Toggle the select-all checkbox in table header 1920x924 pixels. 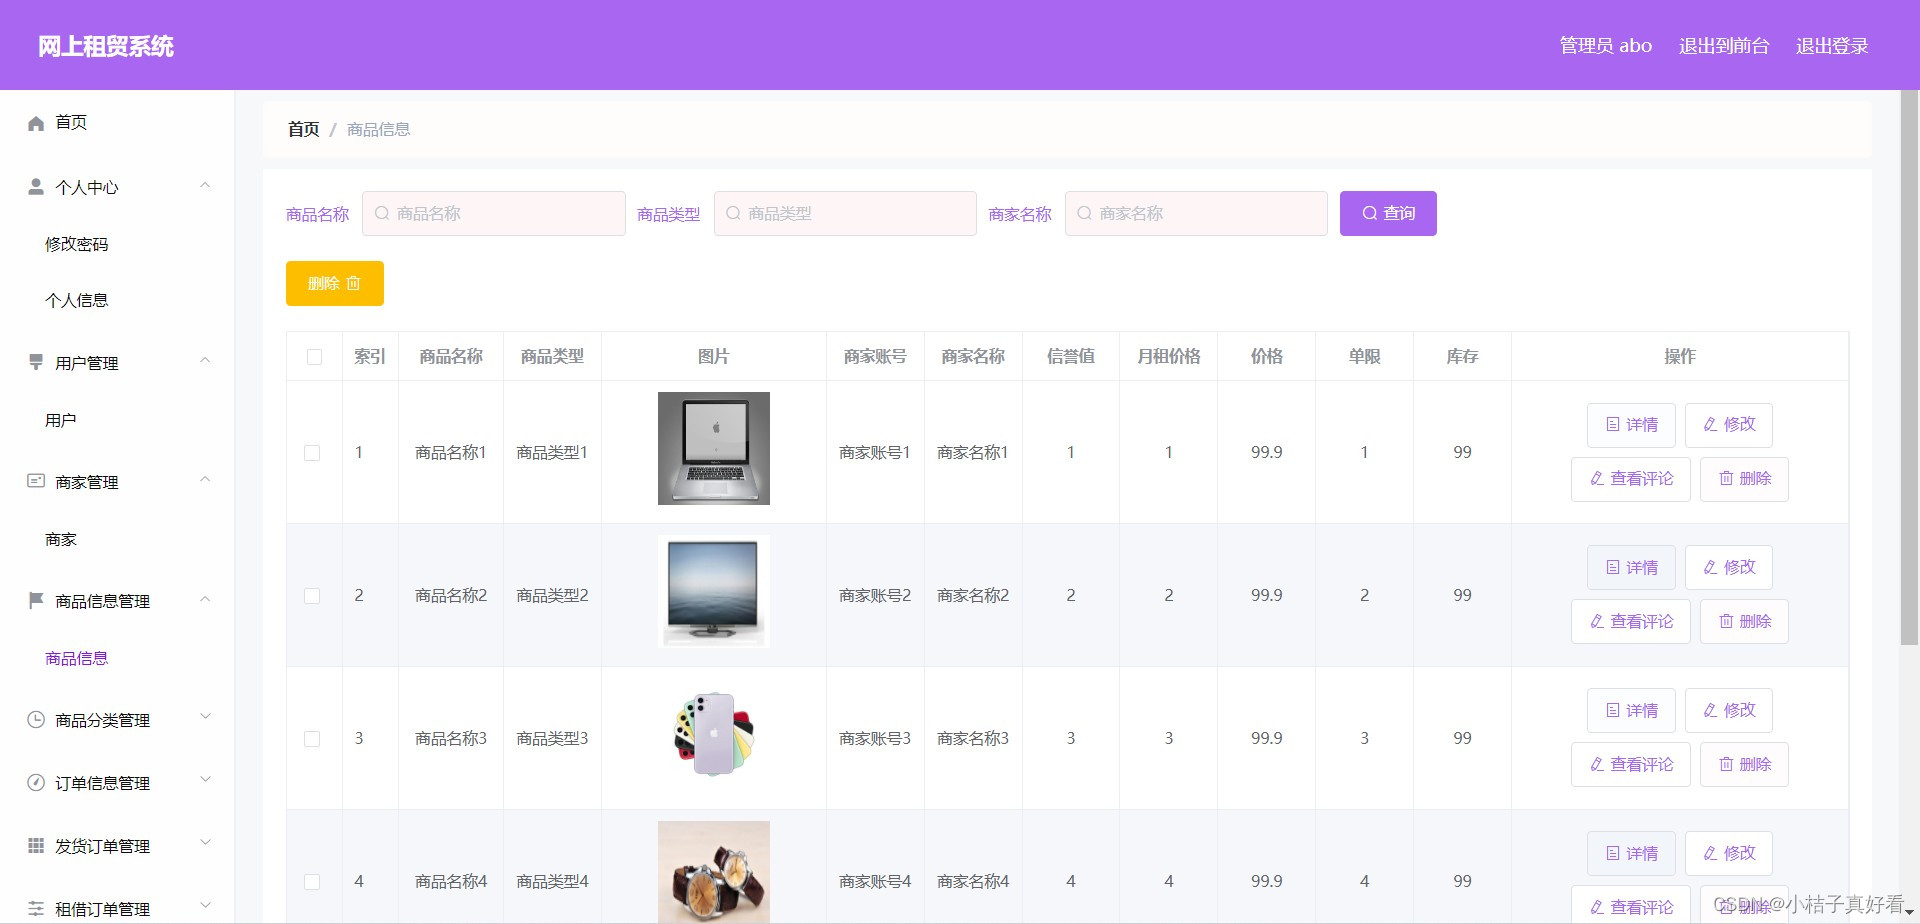coord(314,357)
